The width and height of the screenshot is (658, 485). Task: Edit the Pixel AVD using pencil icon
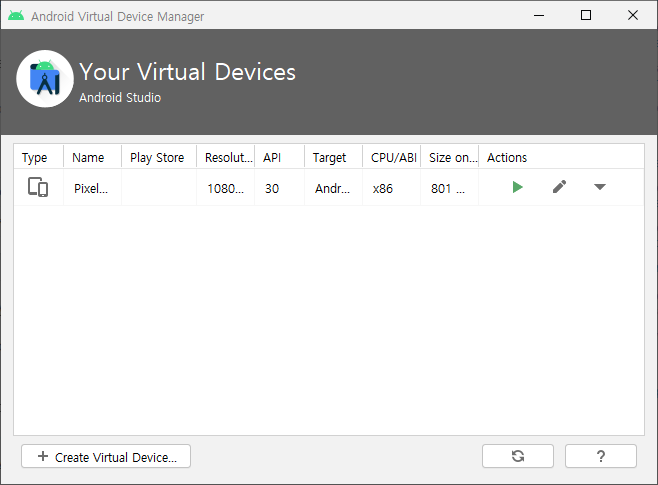tap(559, 187)
